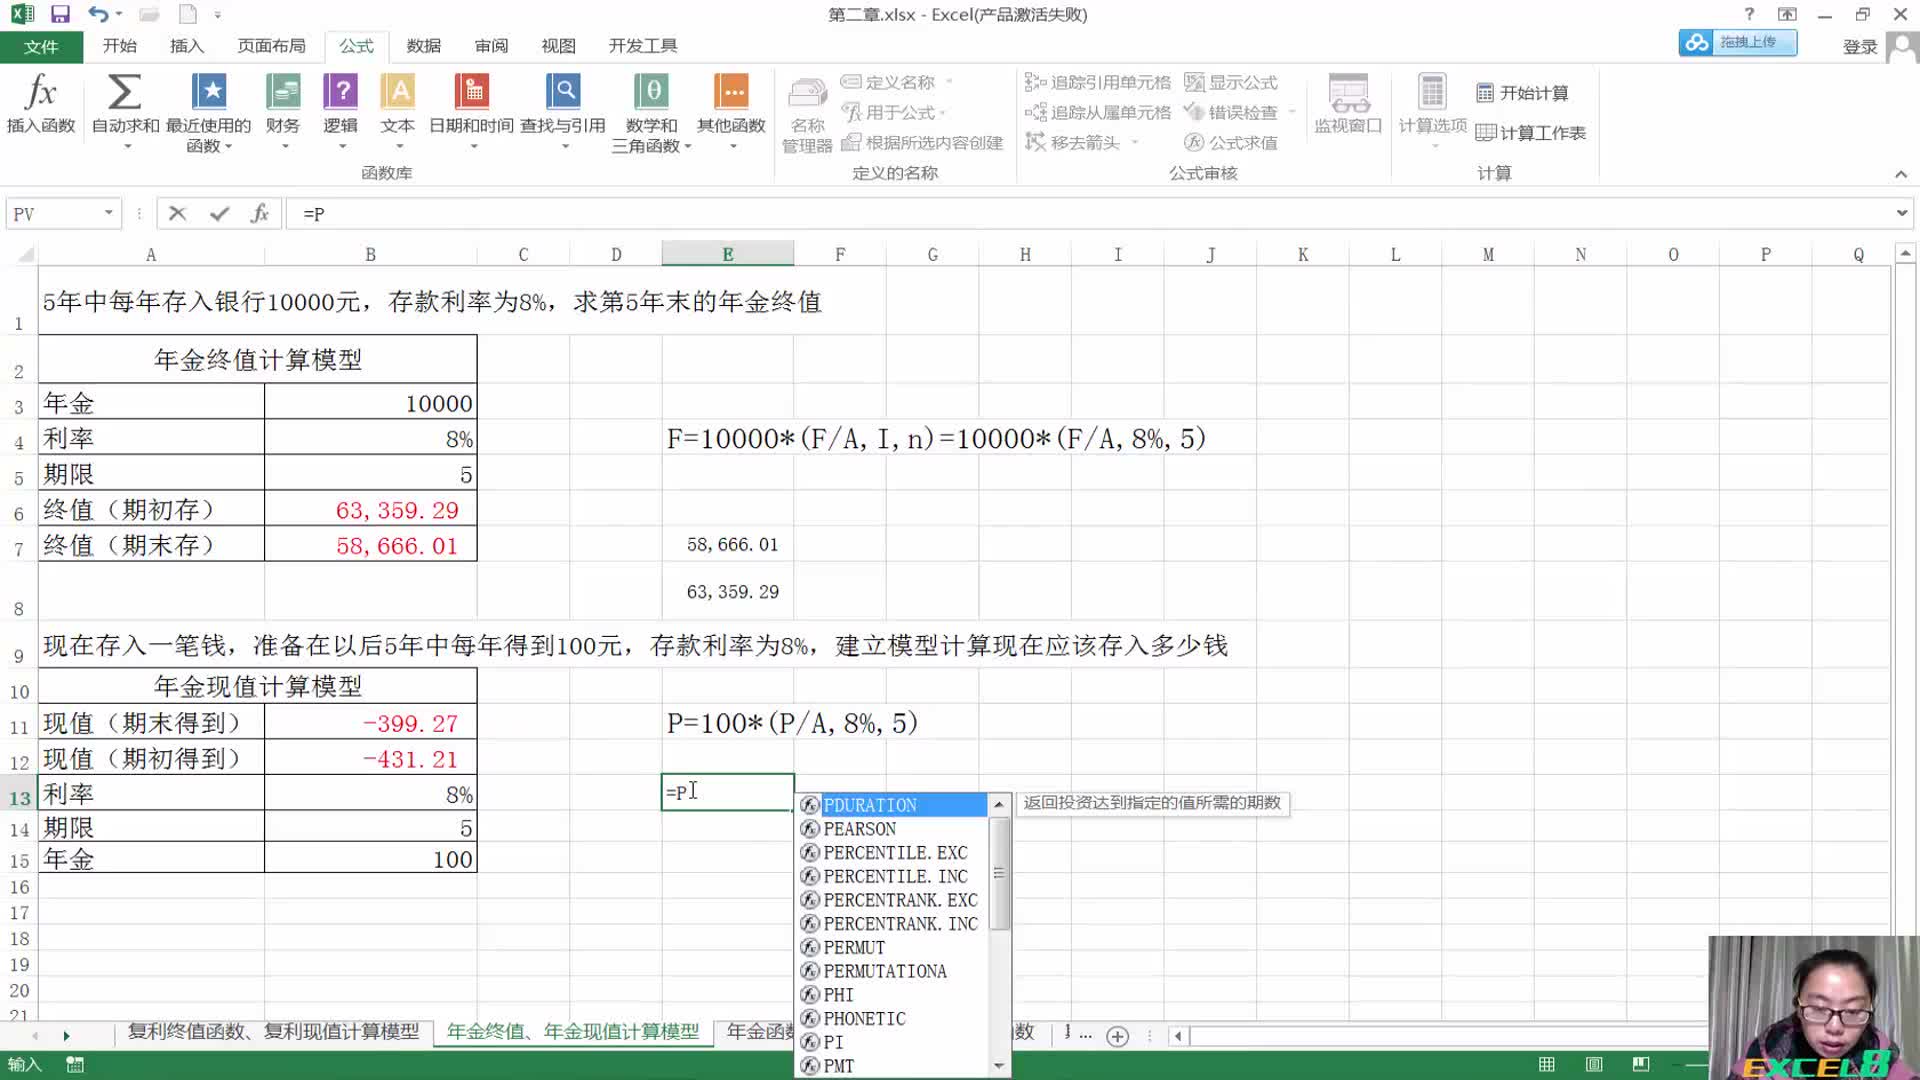
Task: Enable Normal view from the status bar
Action: coord(1546,1064)
